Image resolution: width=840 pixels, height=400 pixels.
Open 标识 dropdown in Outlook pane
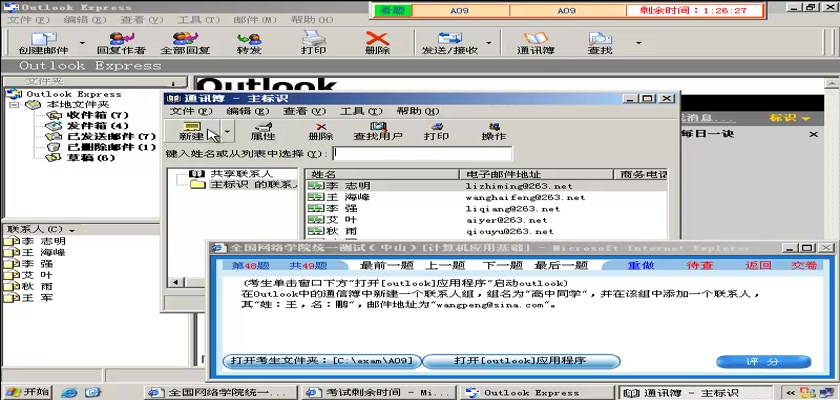point(790,118)
